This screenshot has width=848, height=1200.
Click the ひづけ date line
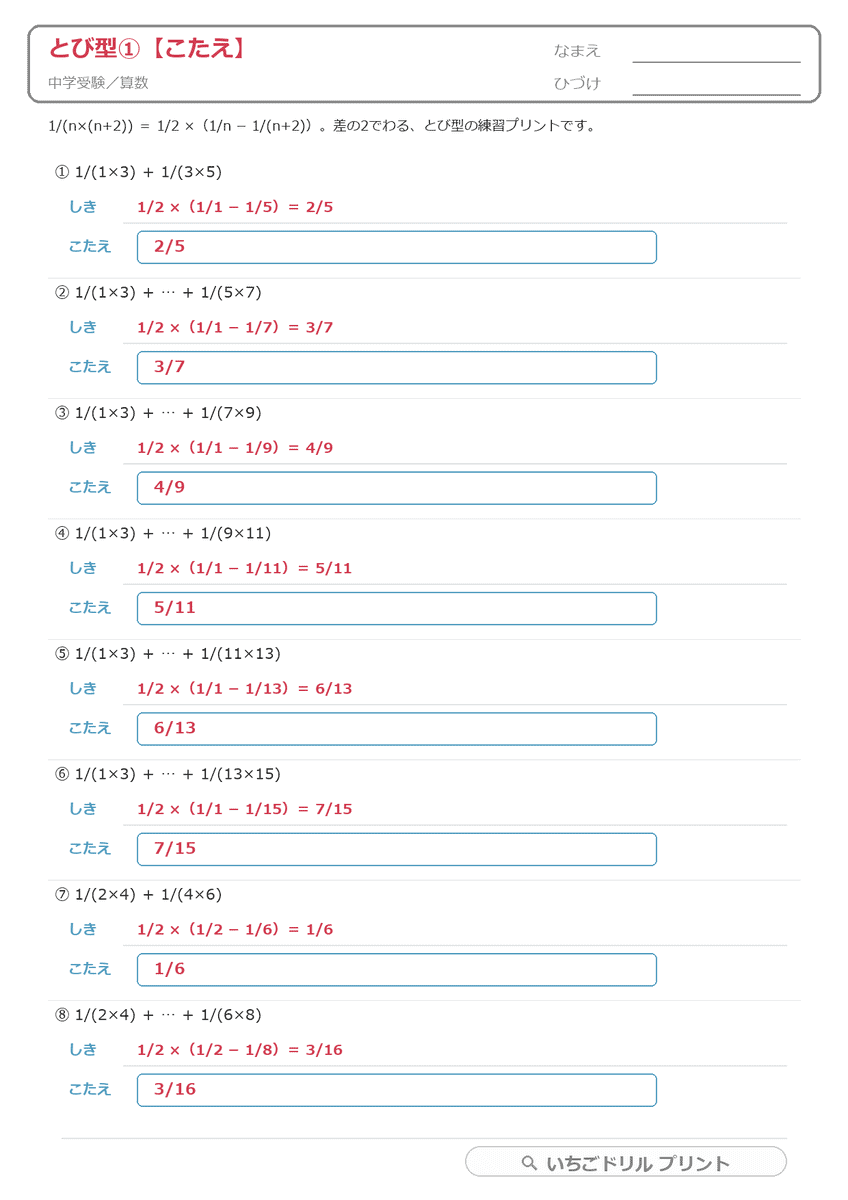pos(717,91)
